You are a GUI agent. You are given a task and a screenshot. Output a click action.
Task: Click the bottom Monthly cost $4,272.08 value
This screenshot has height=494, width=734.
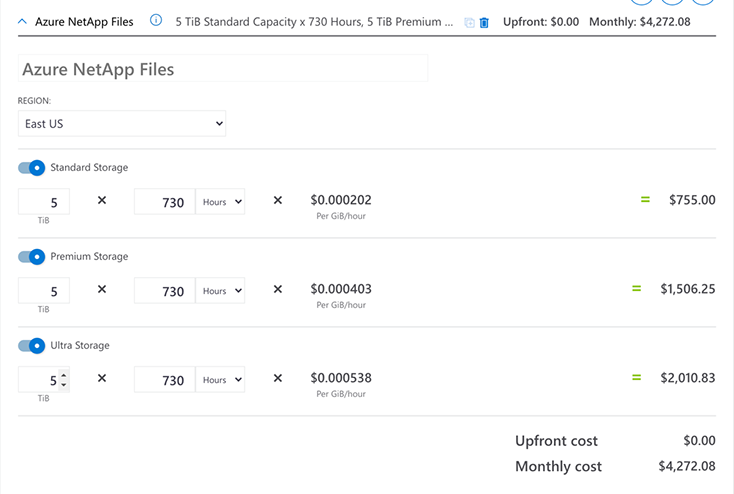click(x=687, y=466)
